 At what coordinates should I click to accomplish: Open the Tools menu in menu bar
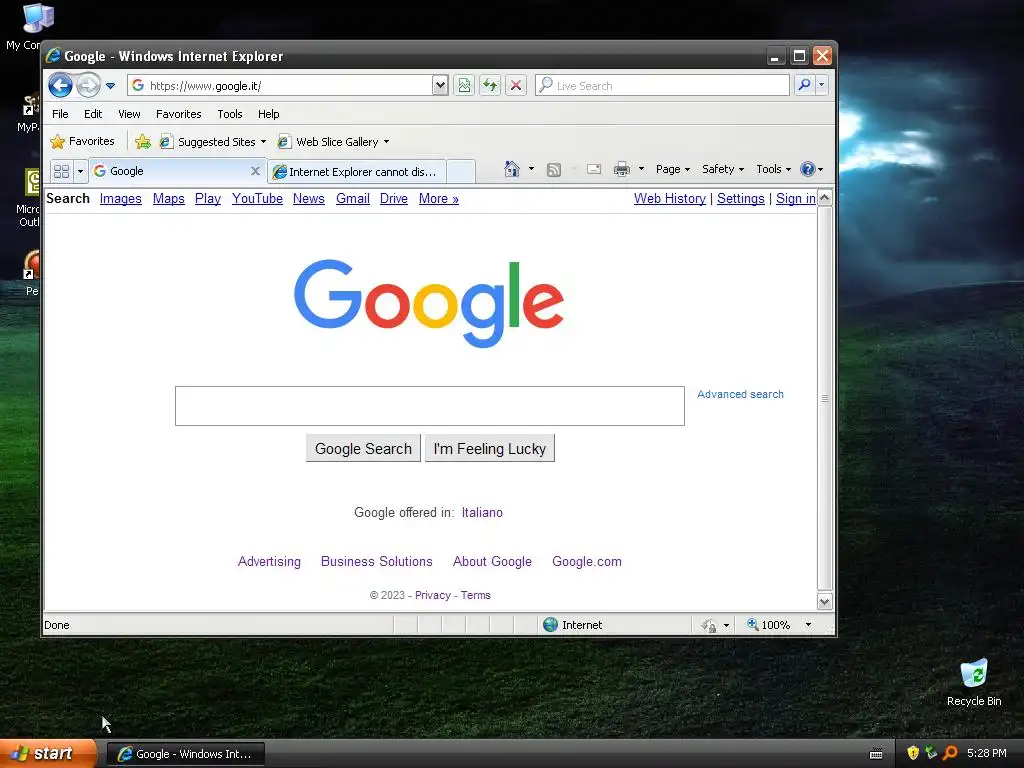(x=230, y=114)
